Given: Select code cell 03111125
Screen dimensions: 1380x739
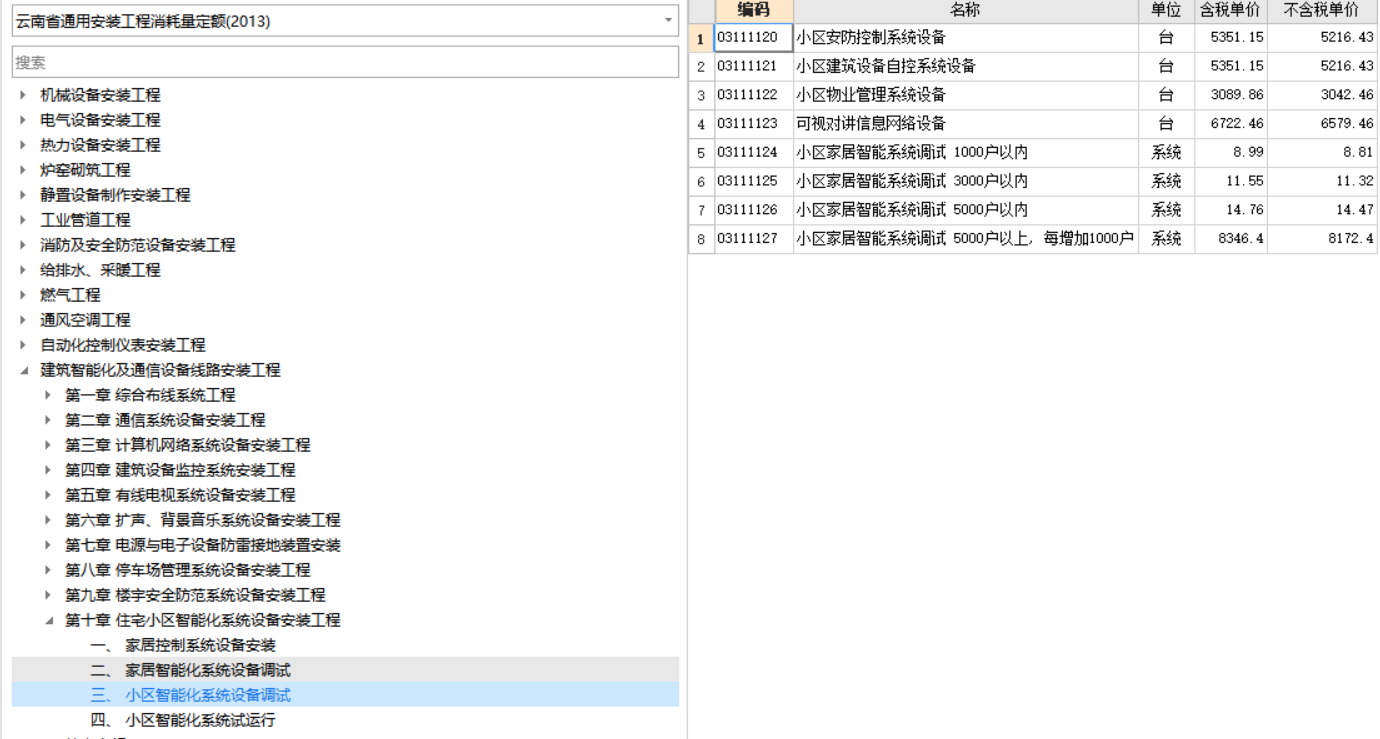Looking at the screenshot, I should pyautogui.click(x=754, y=181).
